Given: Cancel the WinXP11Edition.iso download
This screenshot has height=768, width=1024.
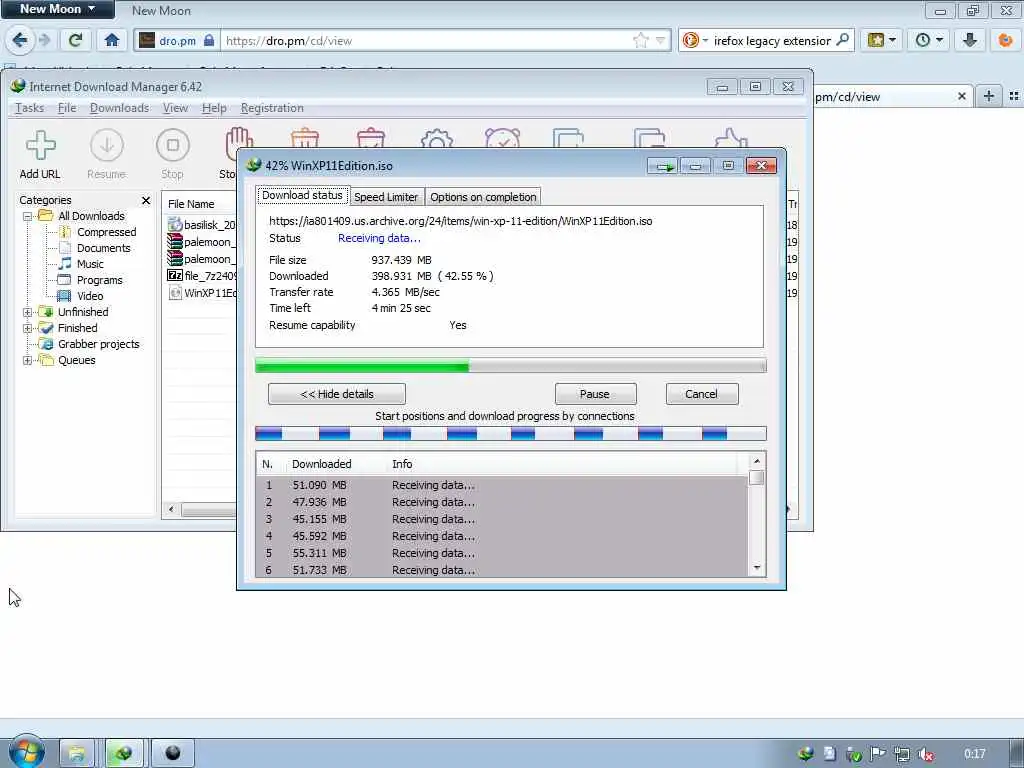Looking at the screenshot, I should point(701,394).
